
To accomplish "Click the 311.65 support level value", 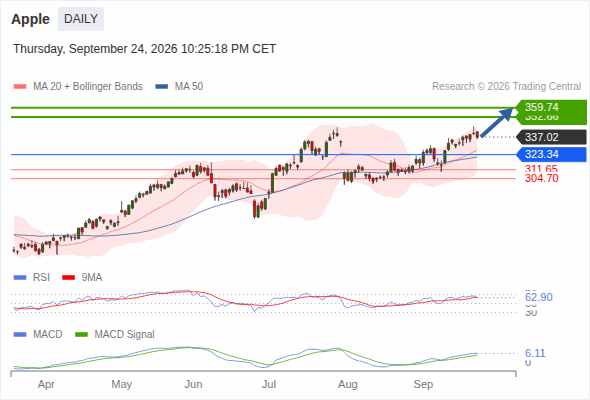I will (541, 169).
